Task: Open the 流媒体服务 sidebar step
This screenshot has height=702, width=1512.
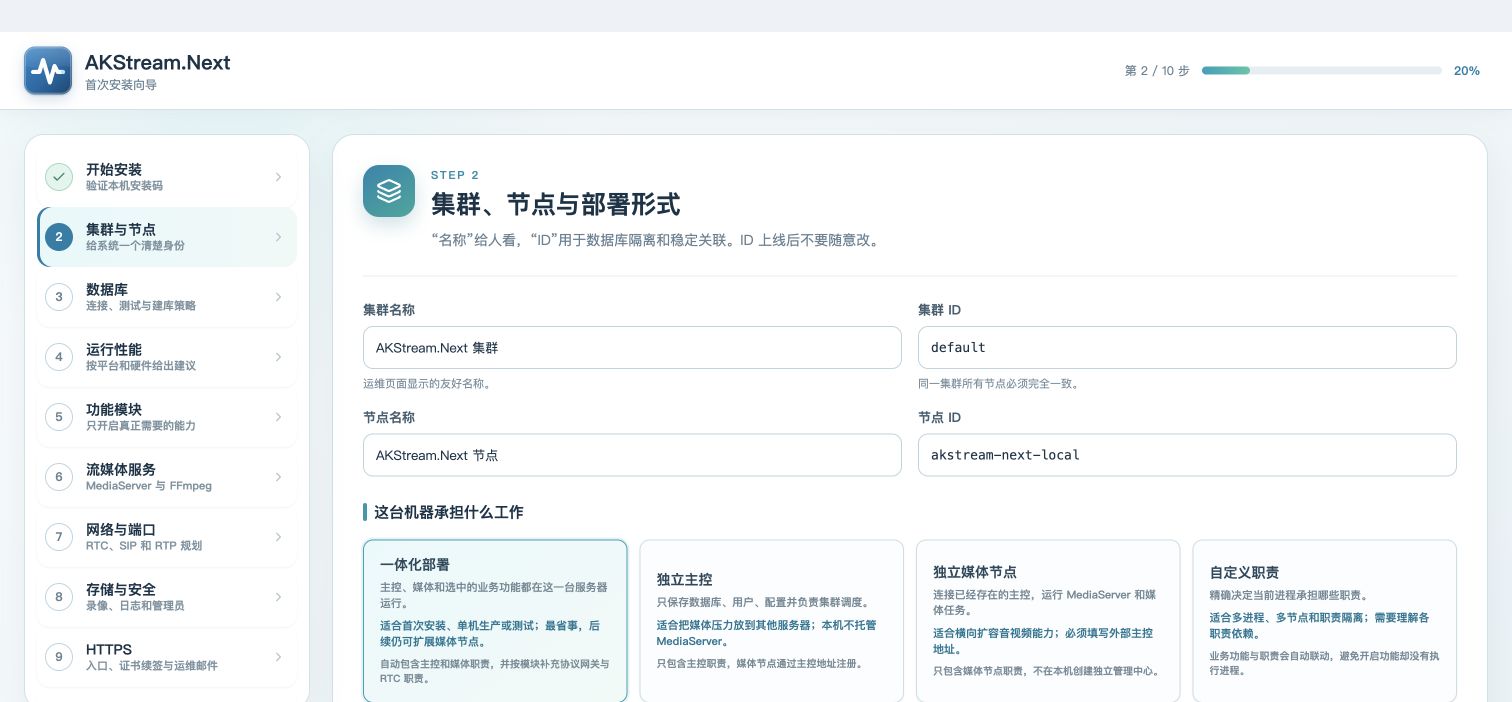Action: 167,477
